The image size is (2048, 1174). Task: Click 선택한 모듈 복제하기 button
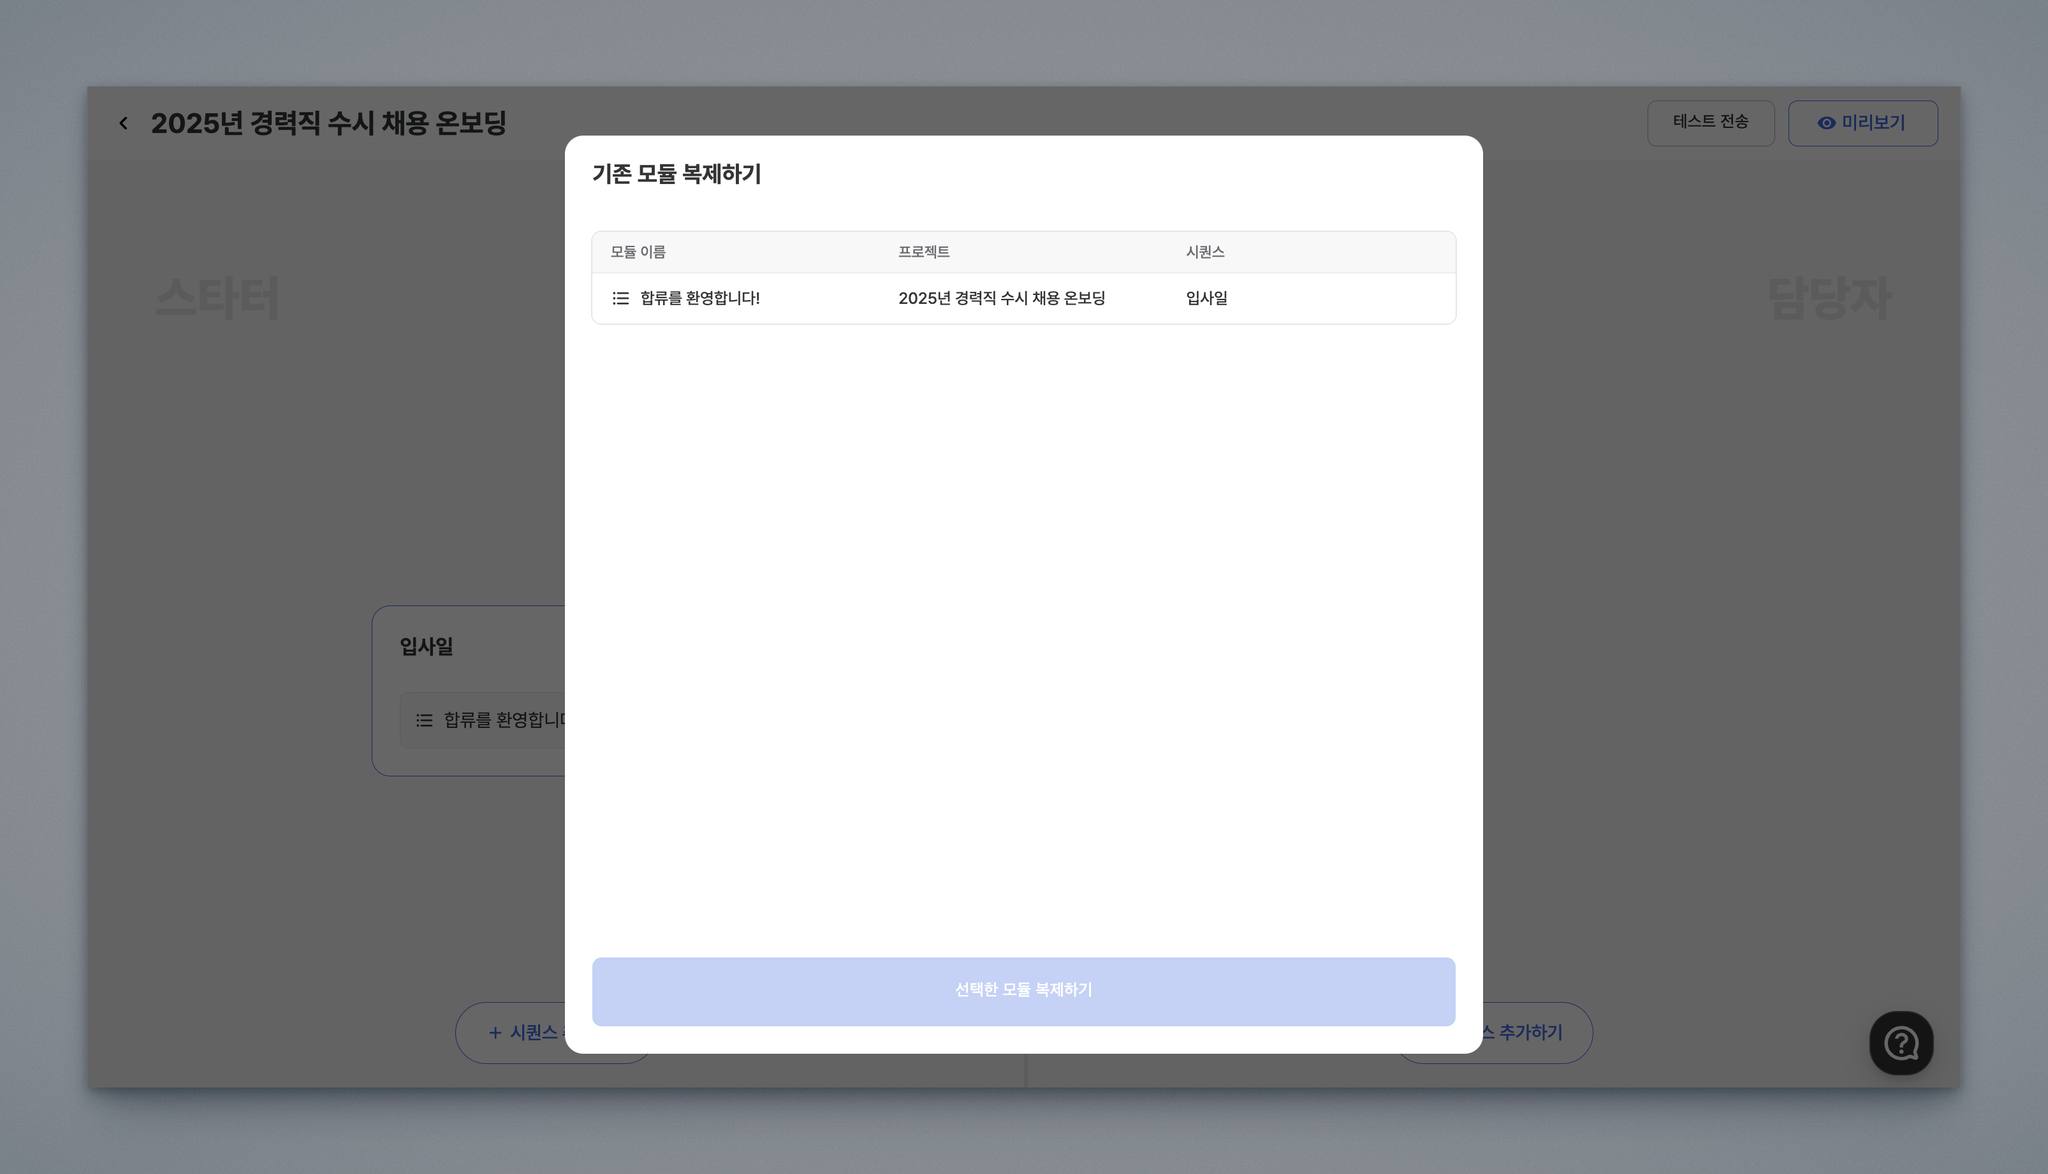(1023, 991)
